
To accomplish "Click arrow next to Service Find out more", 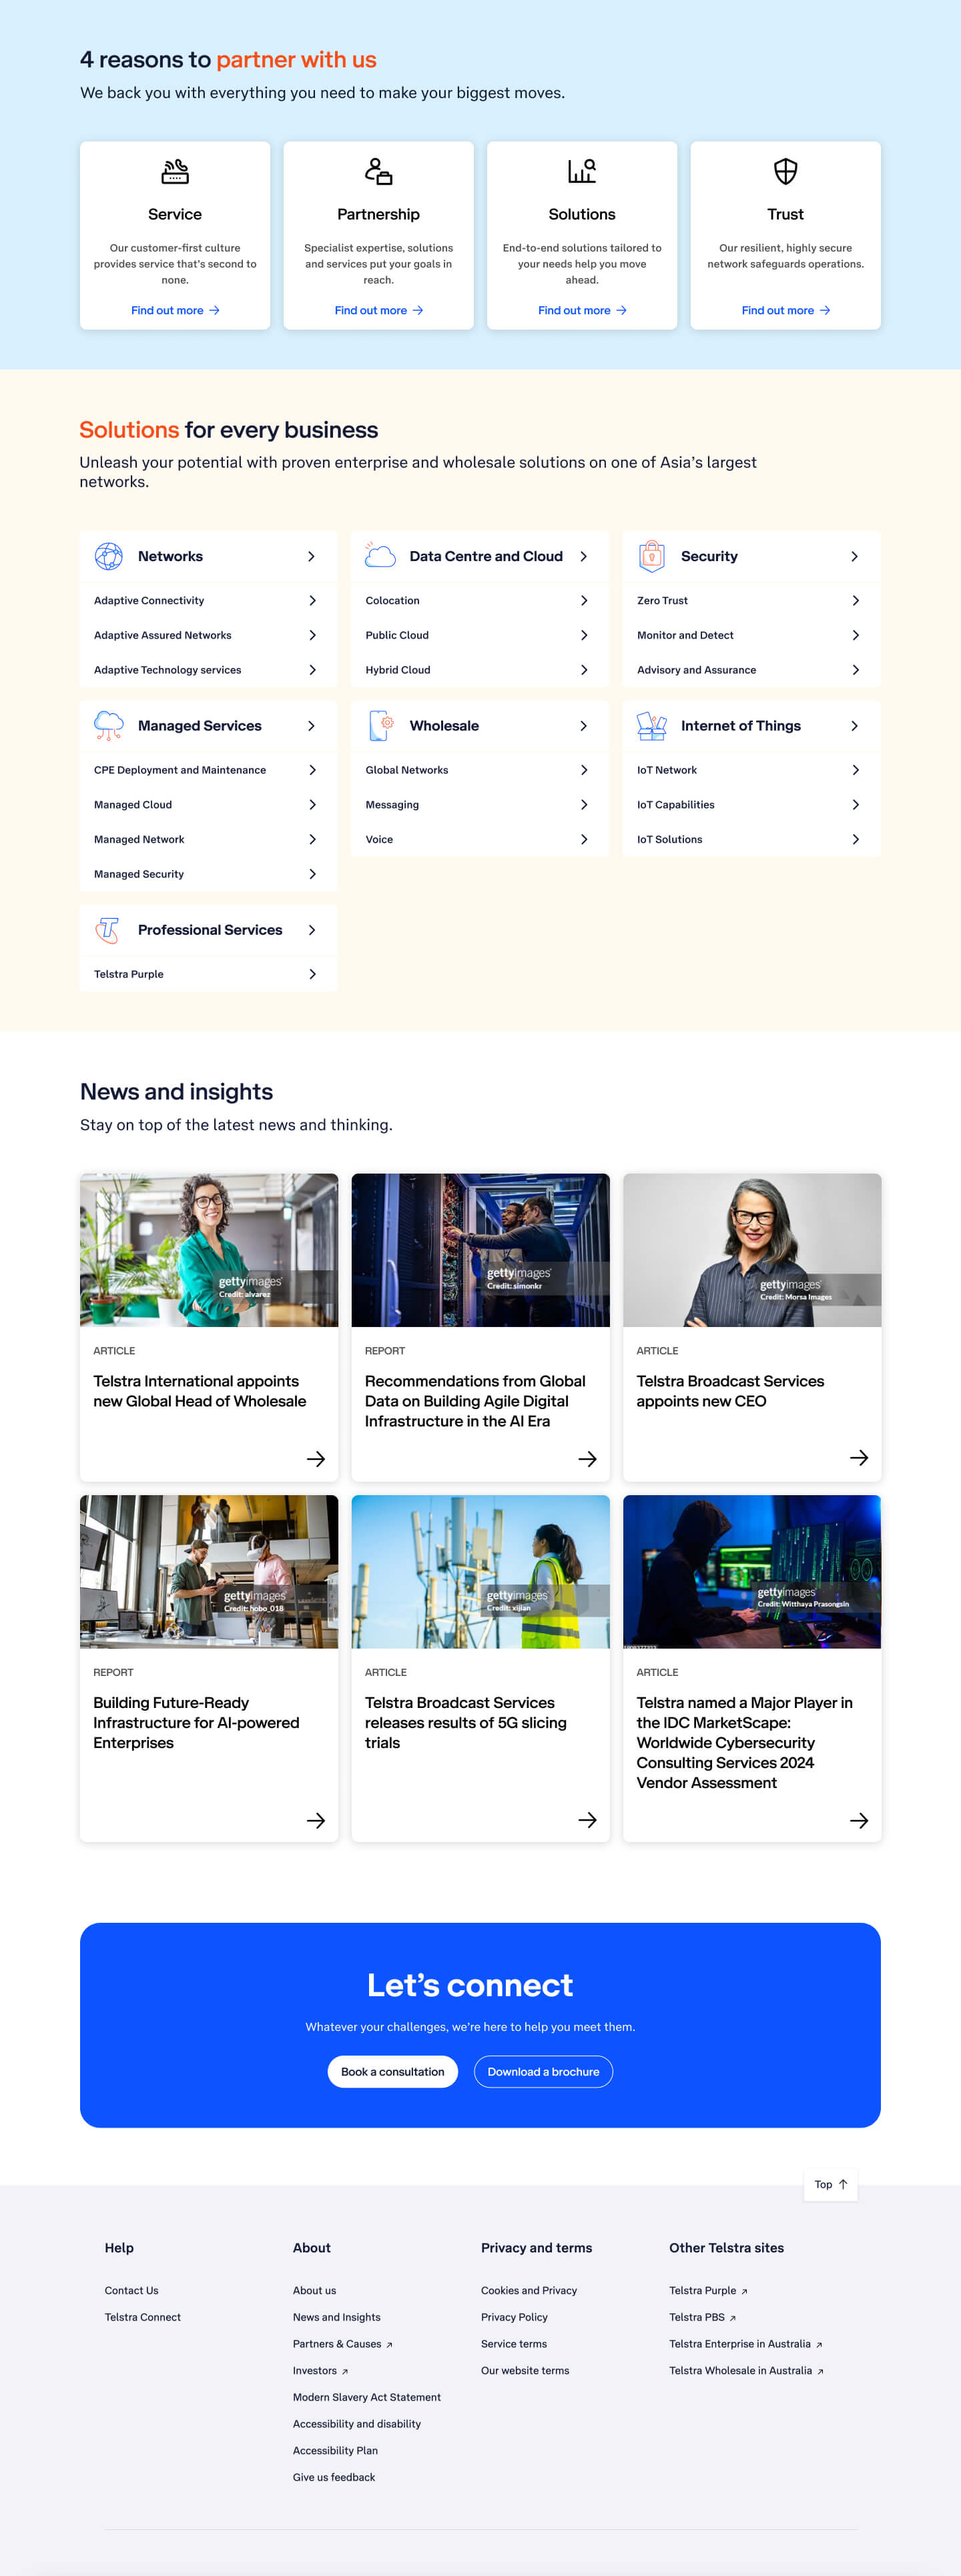I will coord(214,311).
